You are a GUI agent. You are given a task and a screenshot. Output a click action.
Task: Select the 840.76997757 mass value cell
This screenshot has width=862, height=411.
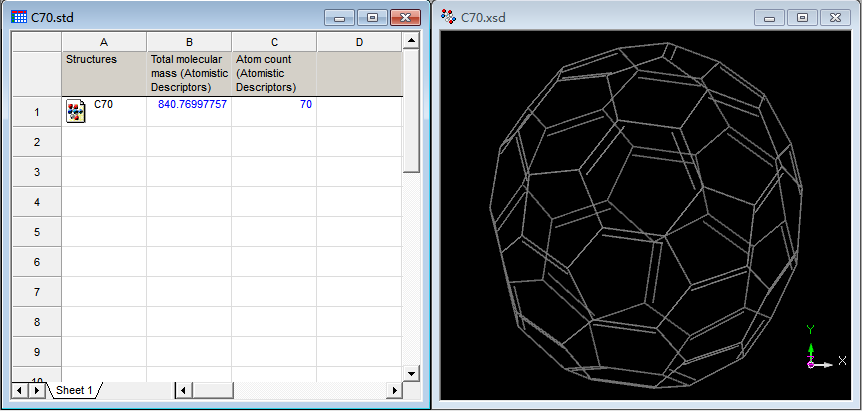click(x=189, y=112)
